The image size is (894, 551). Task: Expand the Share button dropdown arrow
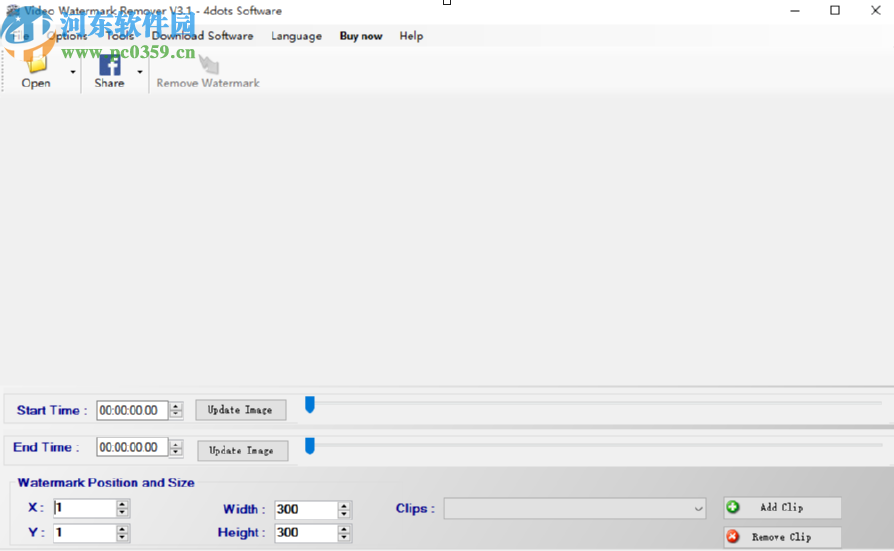(140, 72)
